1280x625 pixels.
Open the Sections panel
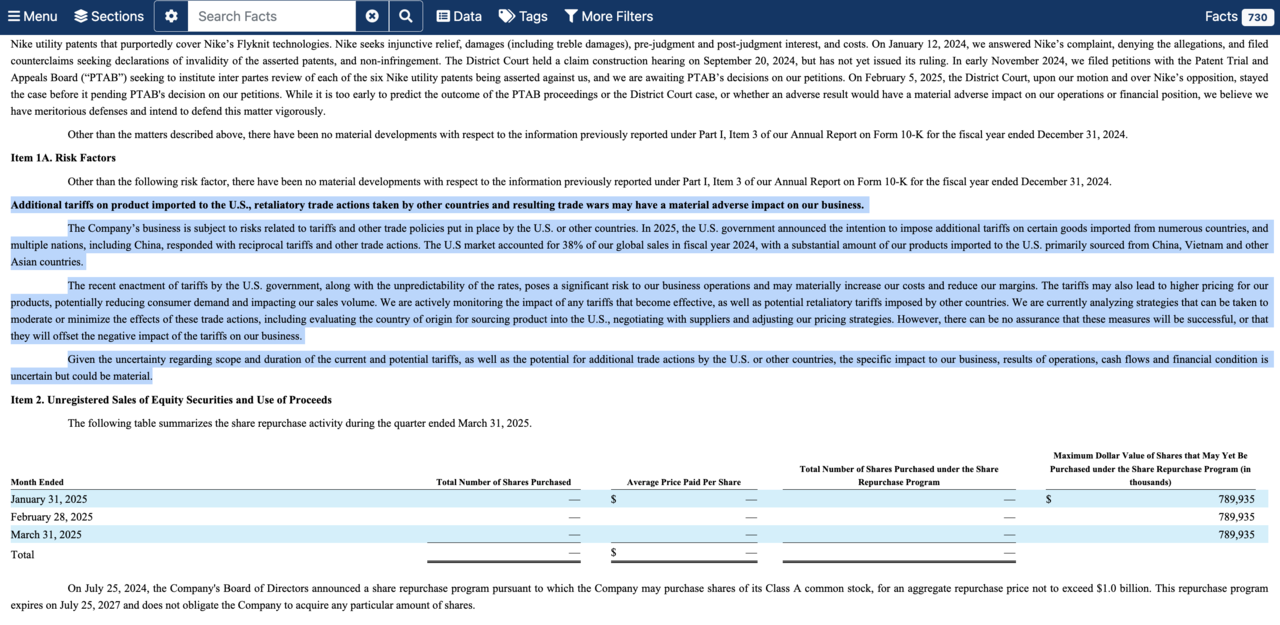(x=109, y=16)
